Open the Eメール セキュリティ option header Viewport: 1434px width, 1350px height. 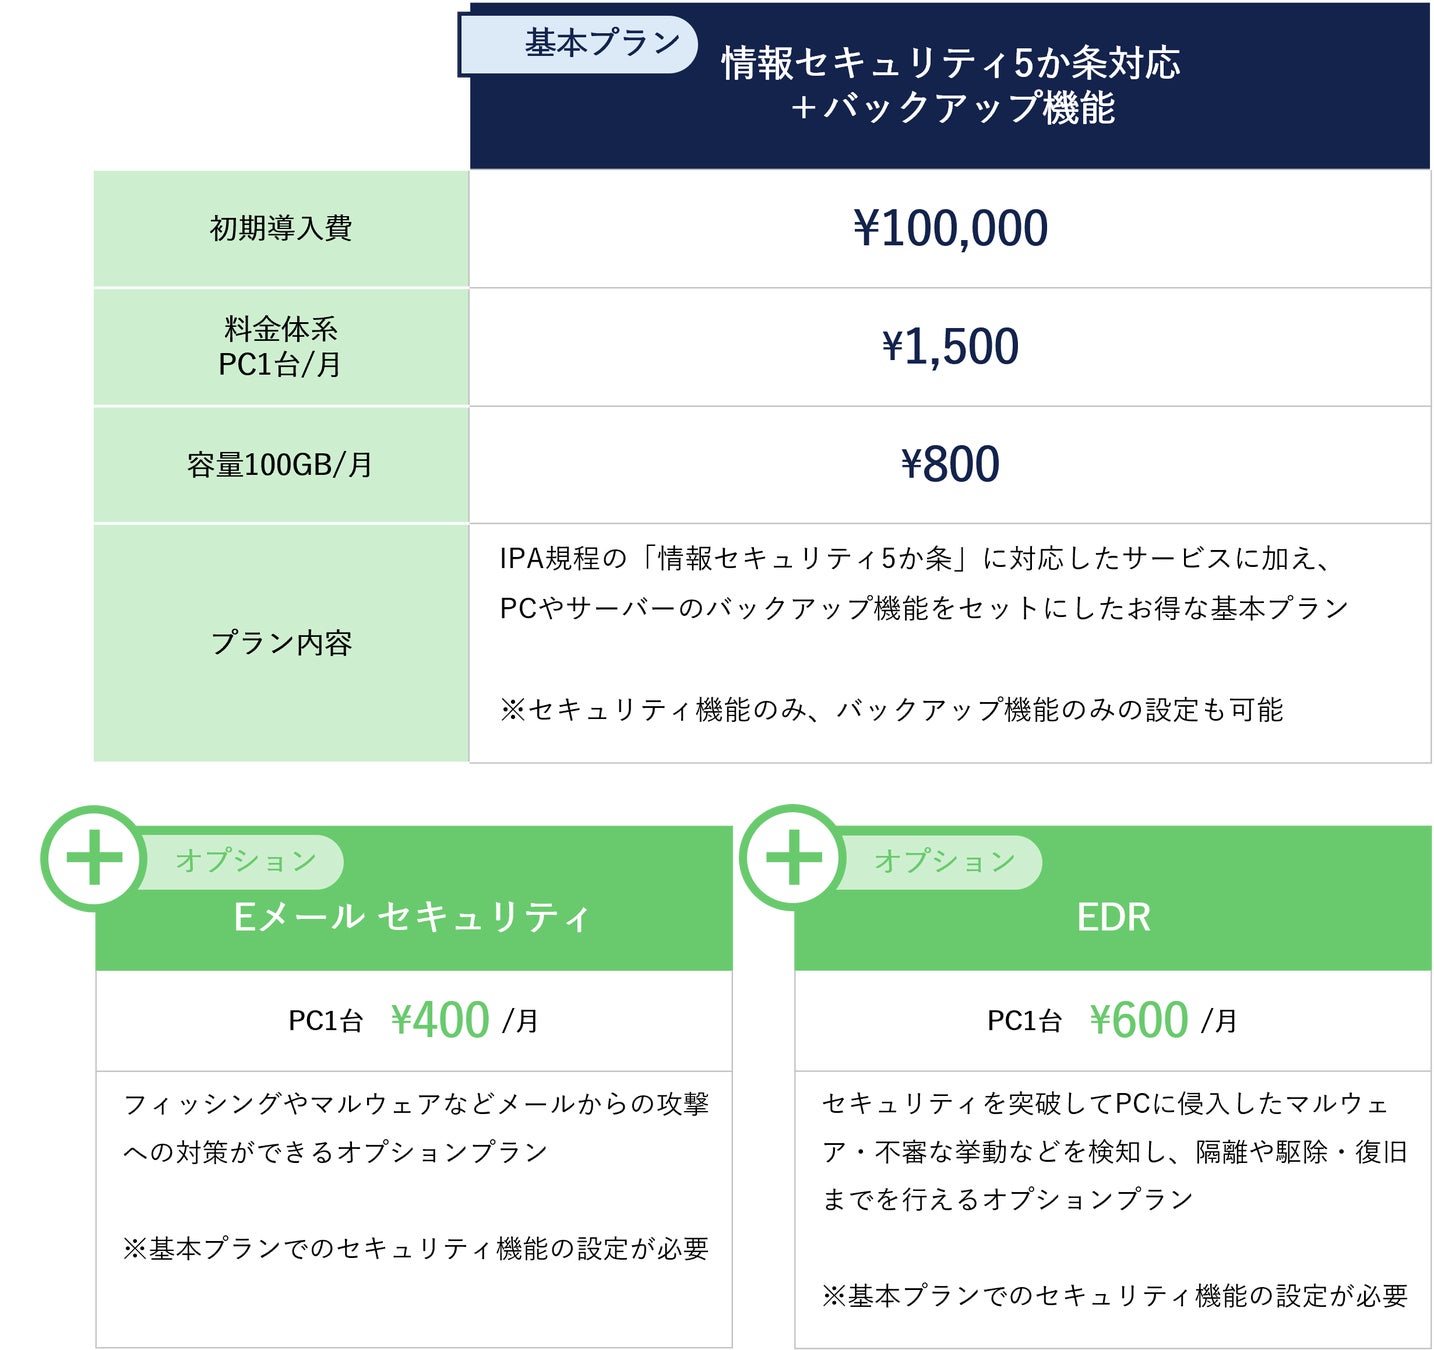click(412, 918)
